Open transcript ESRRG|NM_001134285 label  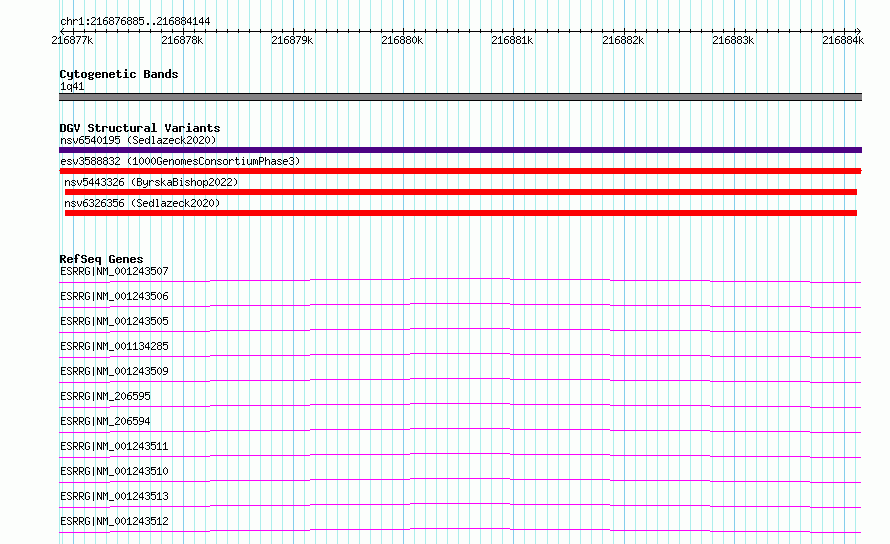(x=114, y=346)
